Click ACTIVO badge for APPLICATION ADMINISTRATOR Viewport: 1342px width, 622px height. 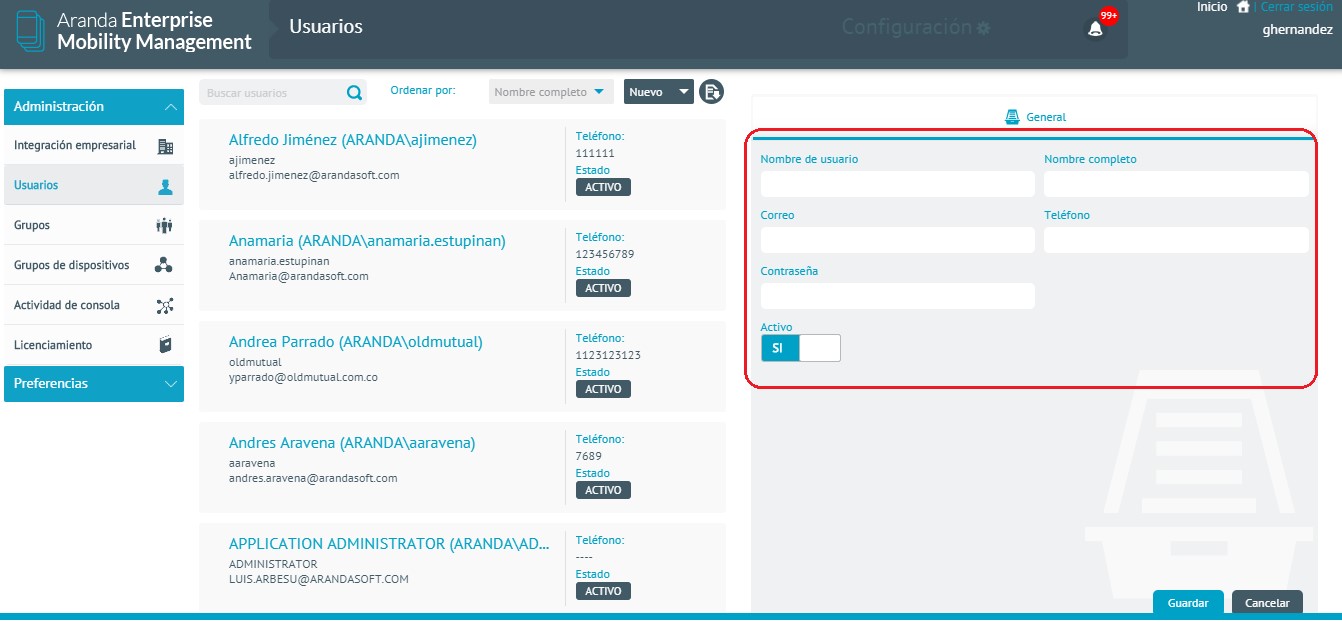point(603,591)
